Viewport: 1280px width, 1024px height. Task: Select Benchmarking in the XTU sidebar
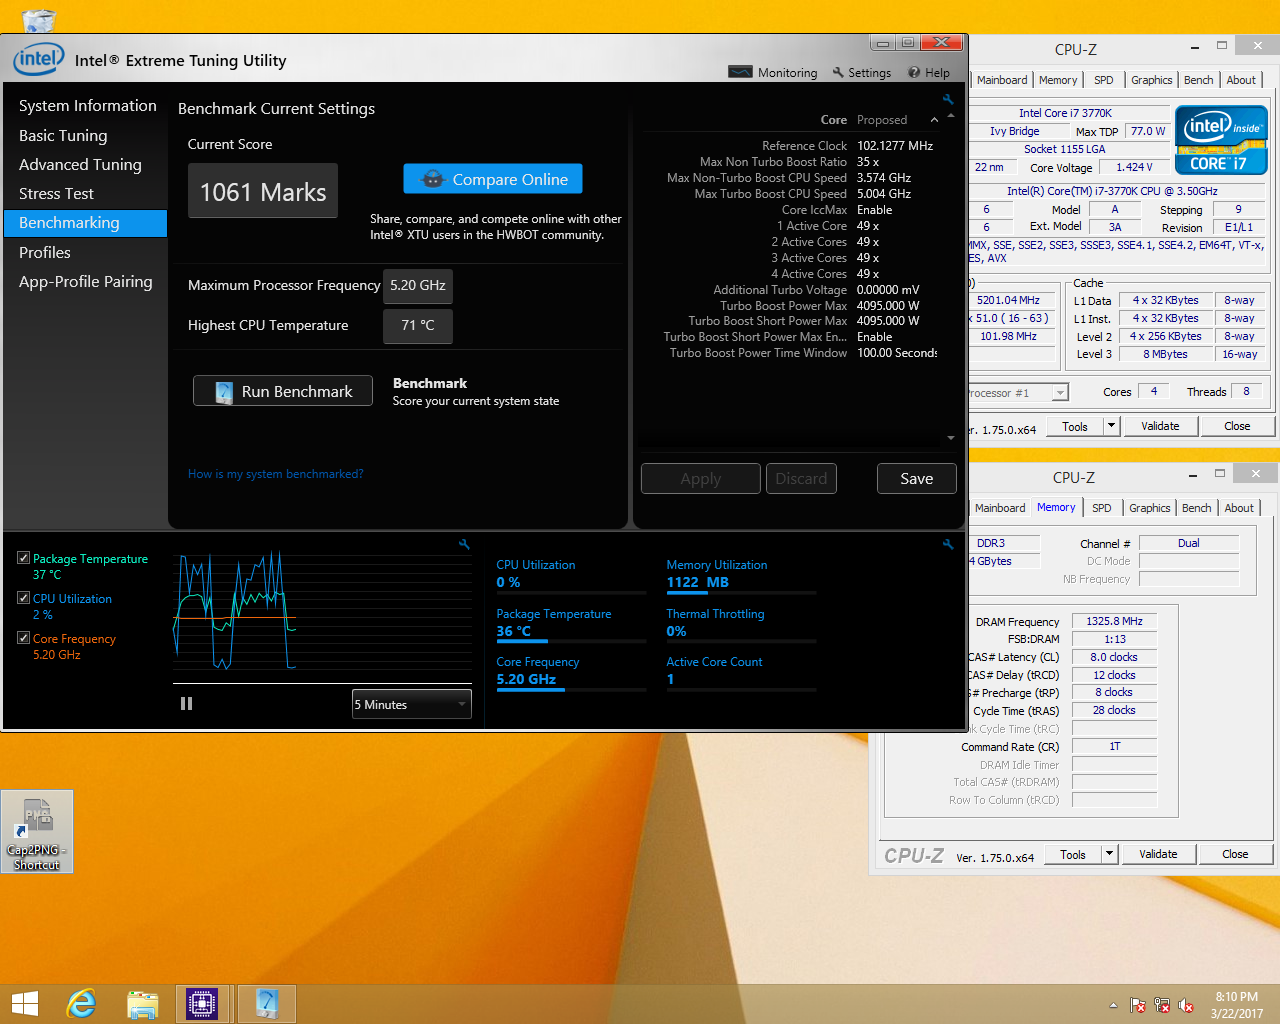pos(87,223)
